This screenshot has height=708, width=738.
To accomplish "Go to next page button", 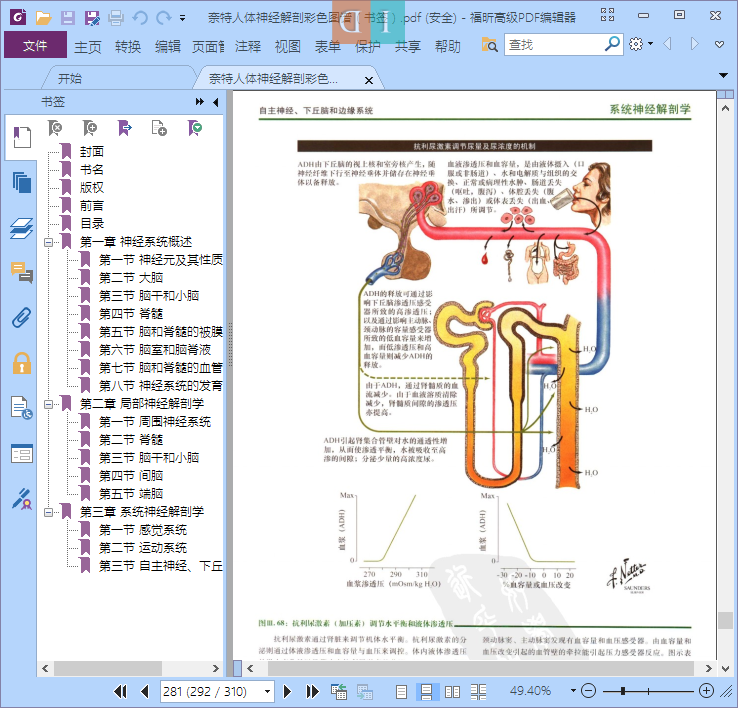I will click(x=287, y=691).
